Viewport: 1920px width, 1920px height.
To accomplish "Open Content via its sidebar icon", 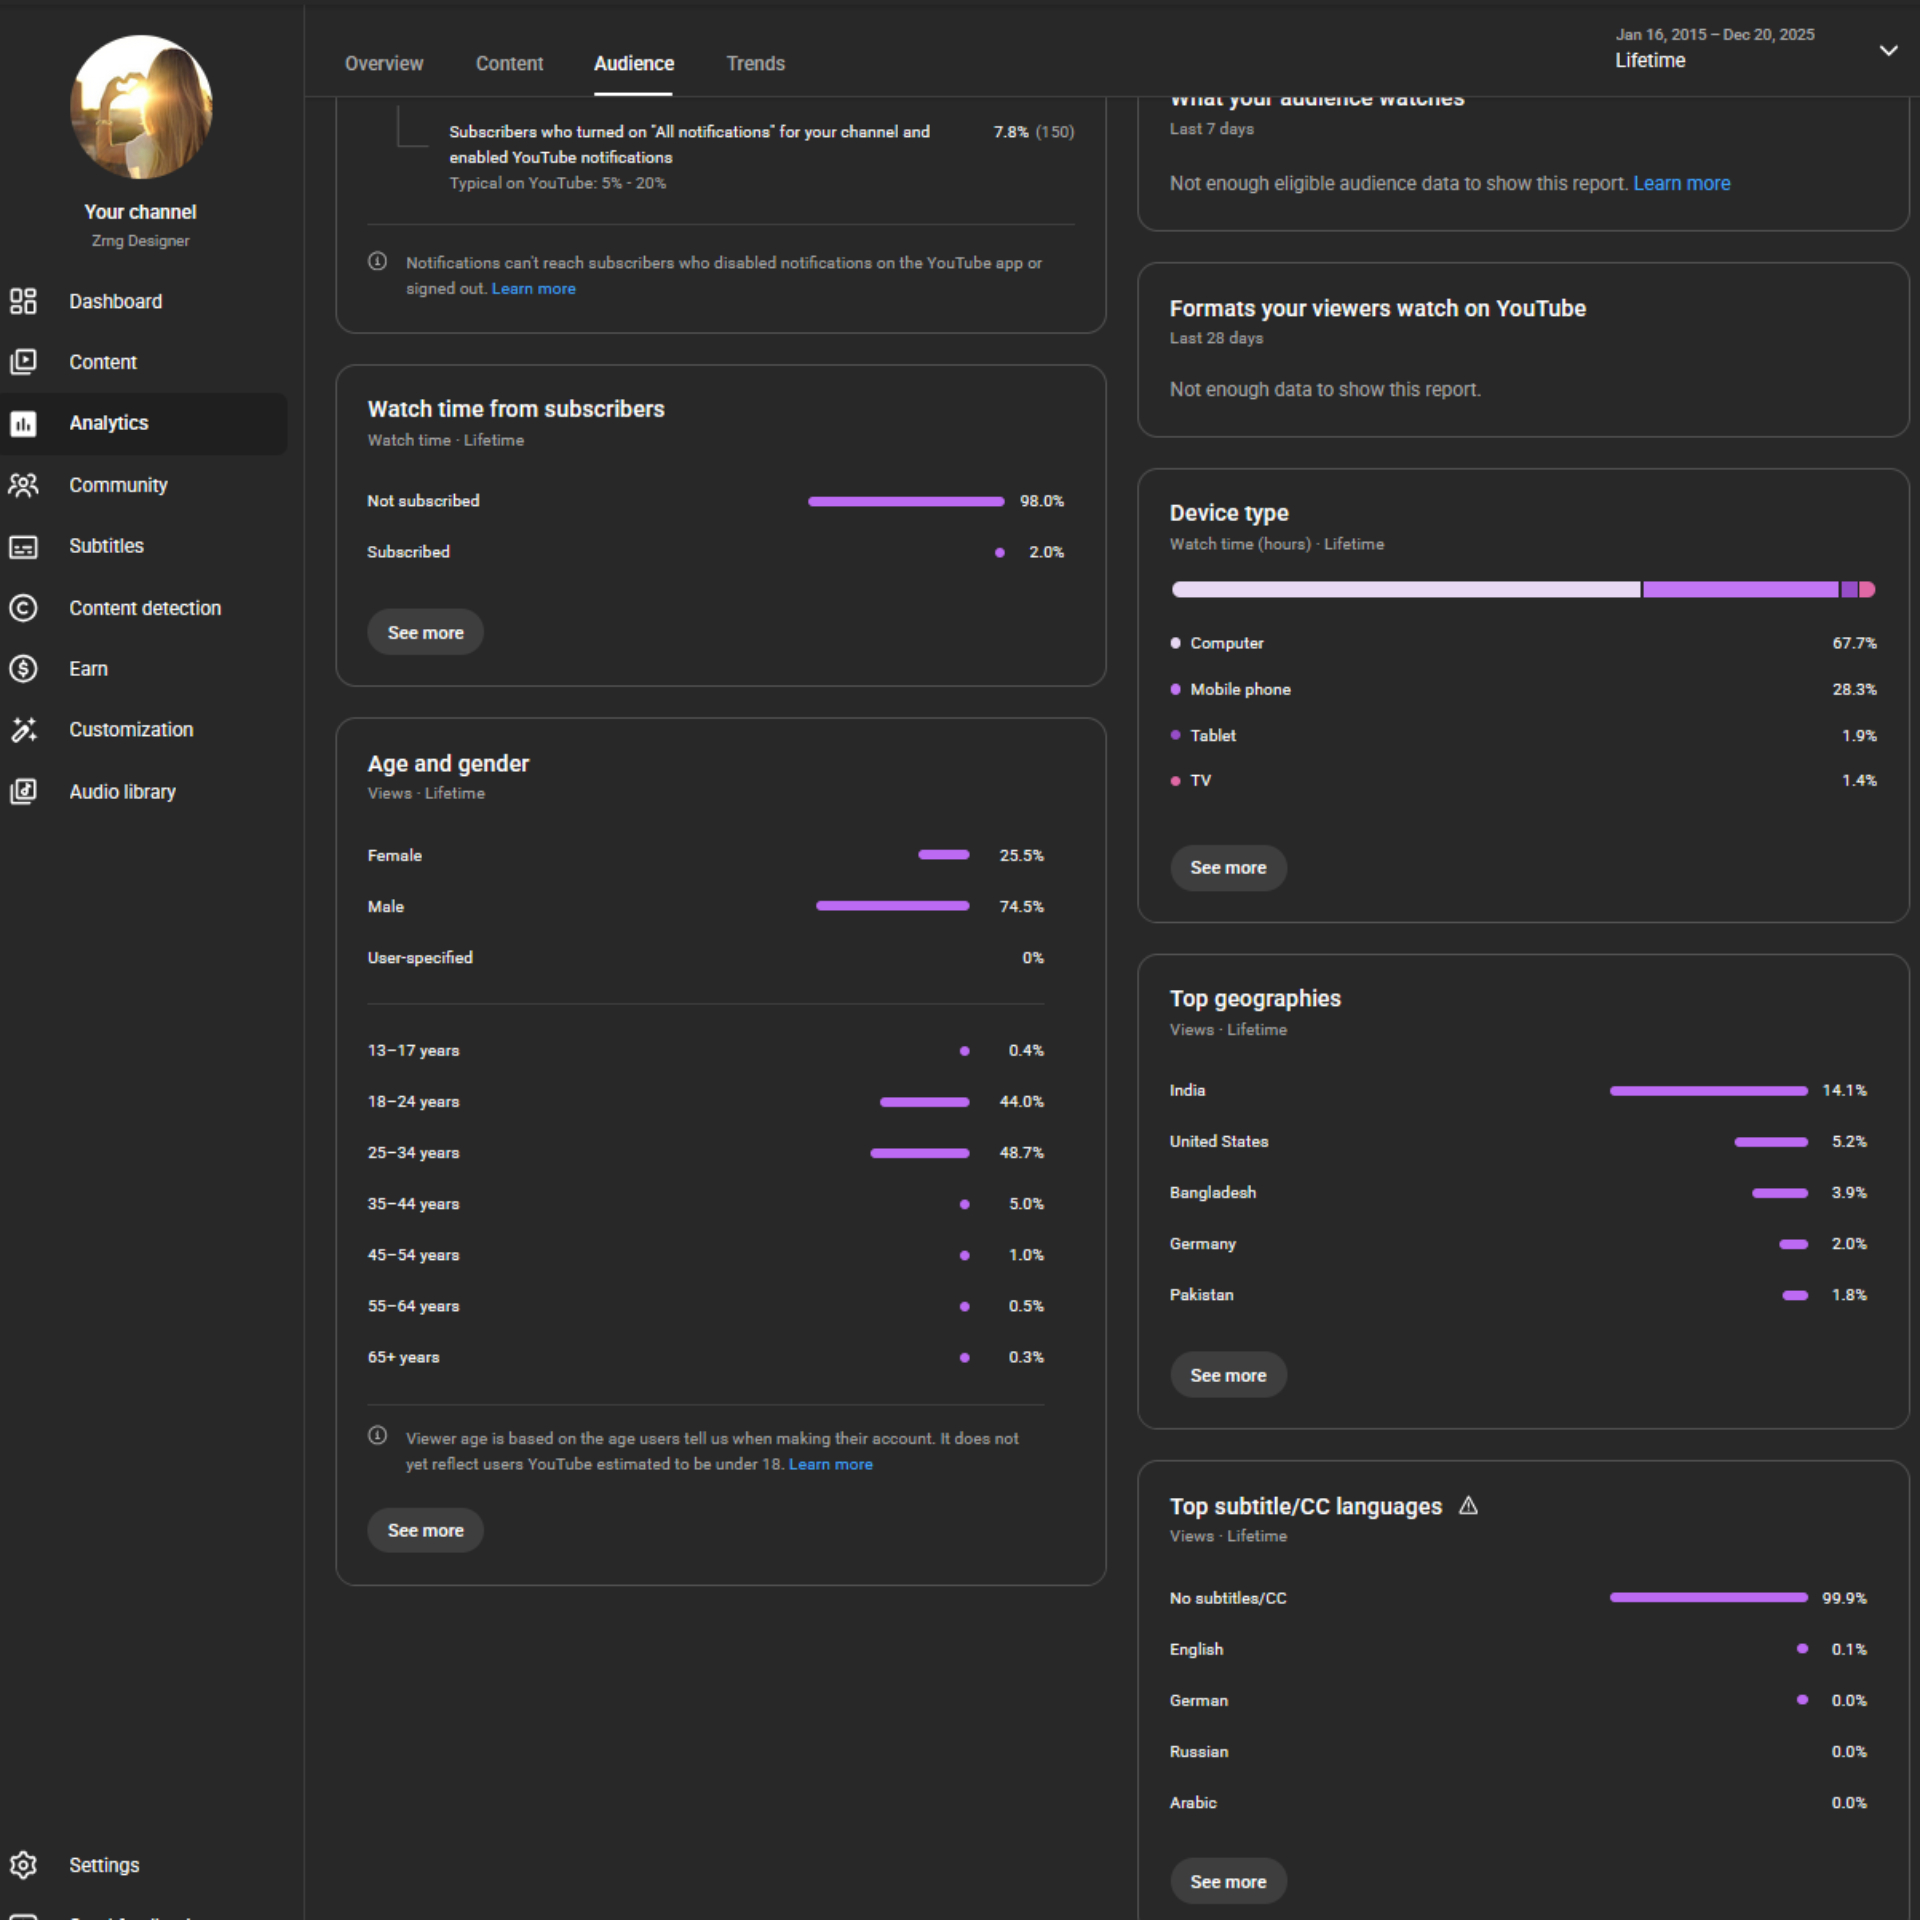I will point(23,362).
